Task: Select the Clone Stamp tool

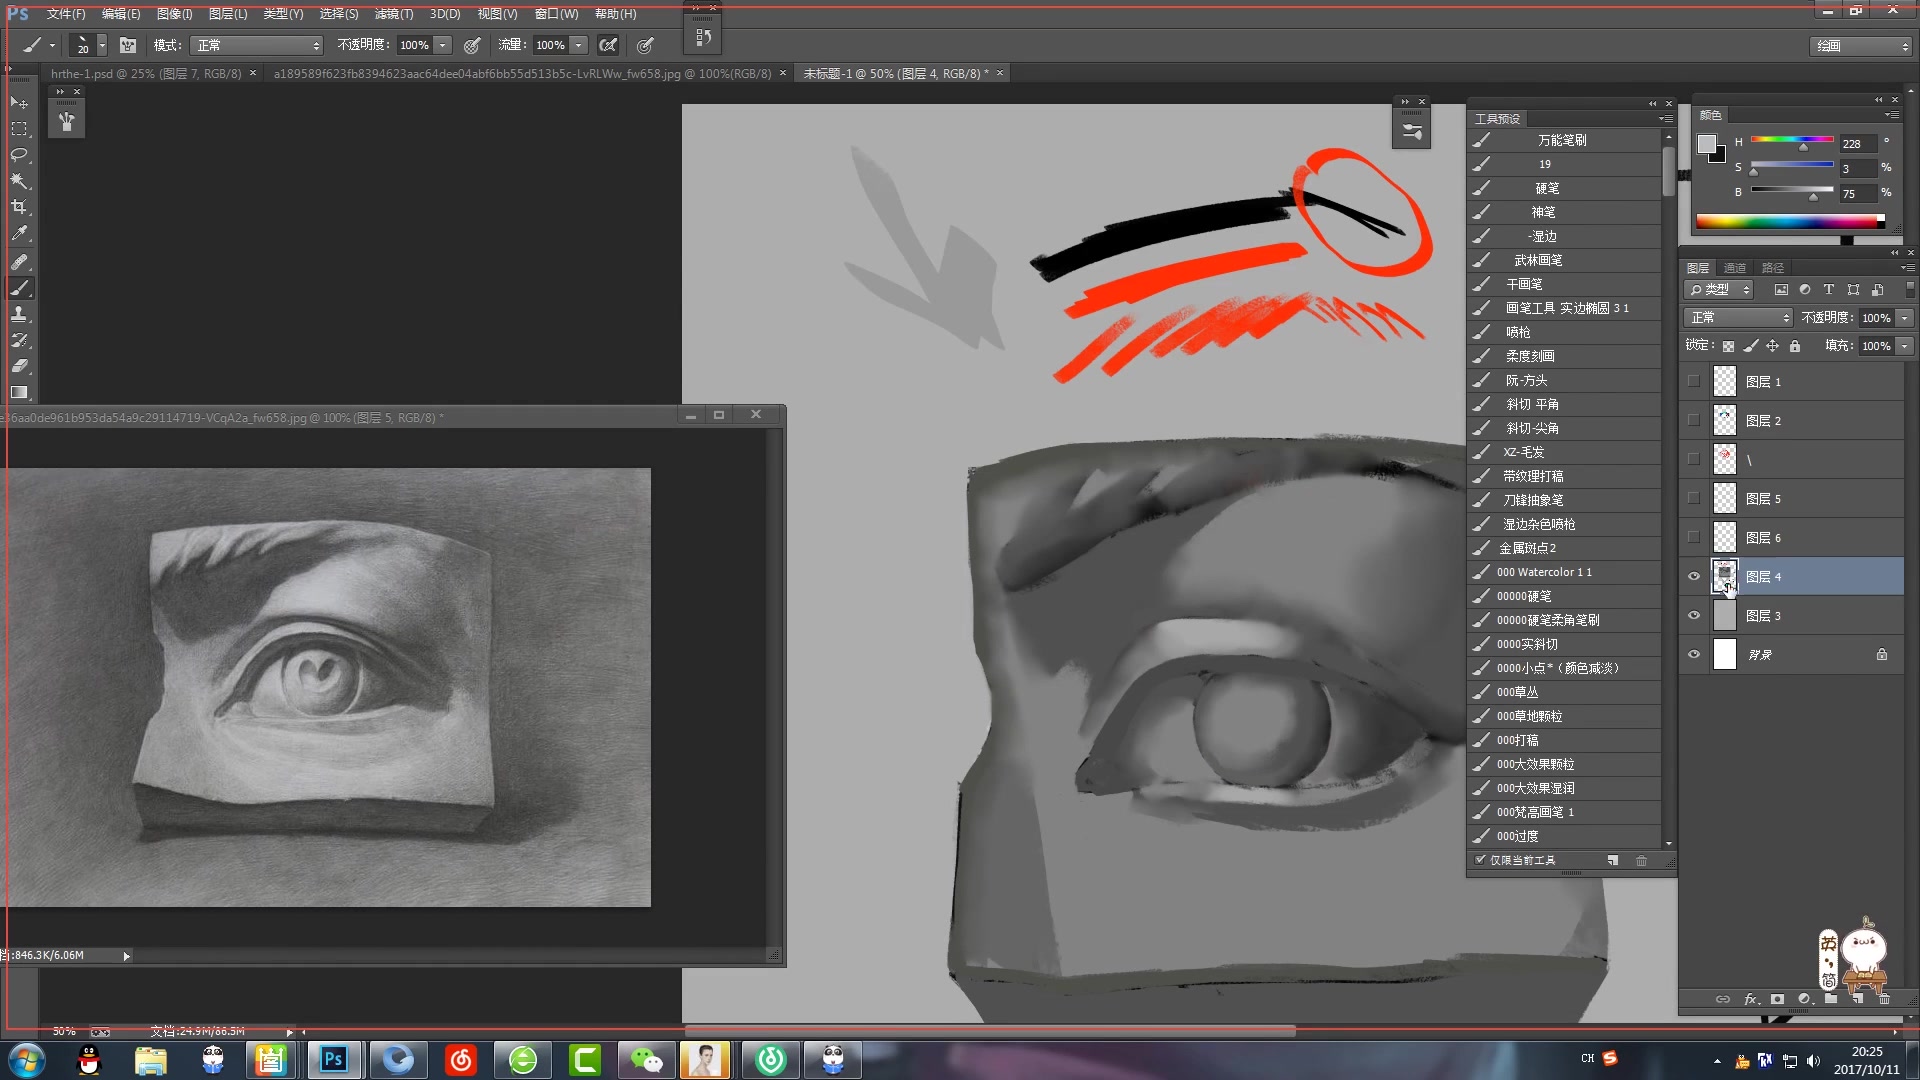Action: 19,314
